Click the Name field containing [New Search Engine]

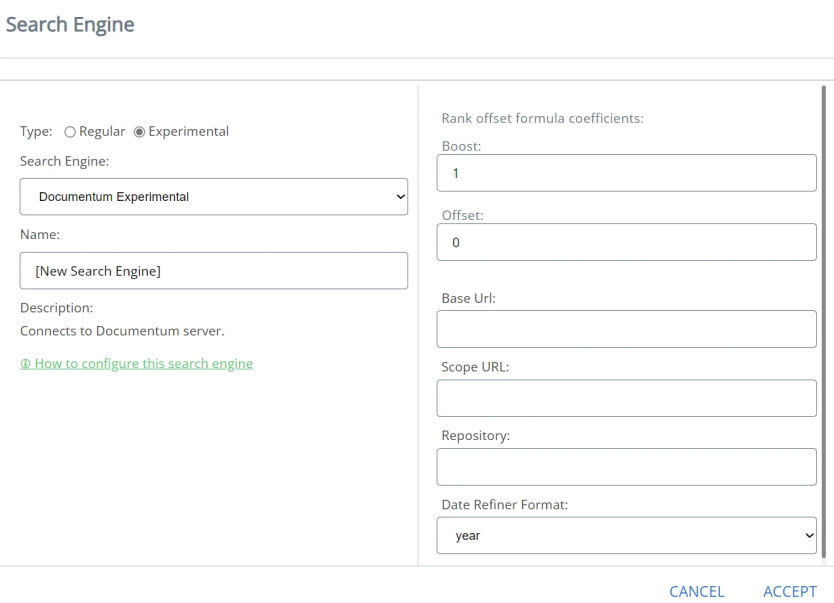(x=213, y=270)
